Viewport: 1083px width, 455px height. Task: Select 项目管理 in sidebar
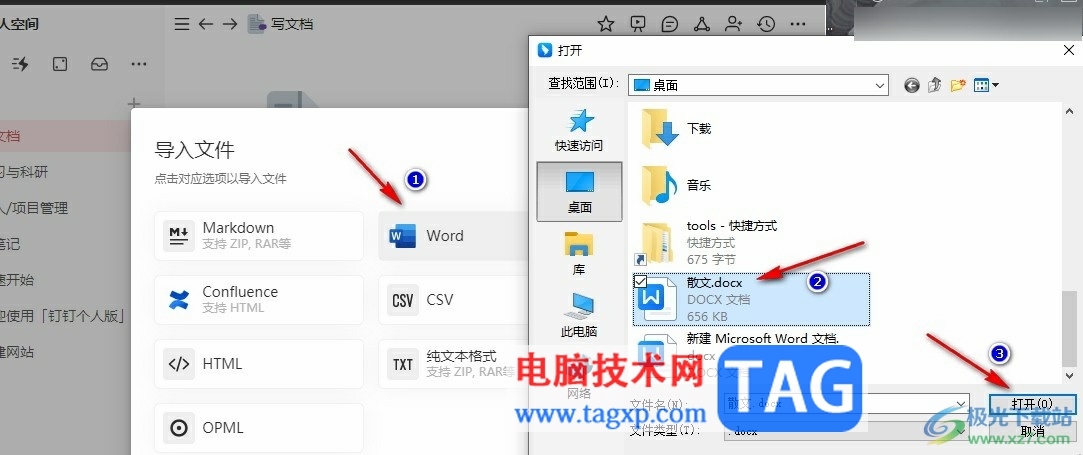coord(35,208)
